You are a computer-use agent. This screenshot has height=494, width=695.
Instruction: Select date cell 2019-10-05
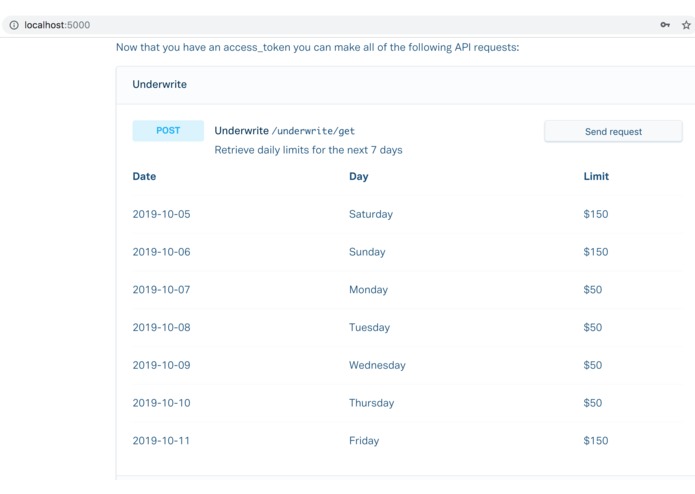[x=161, y=214]
